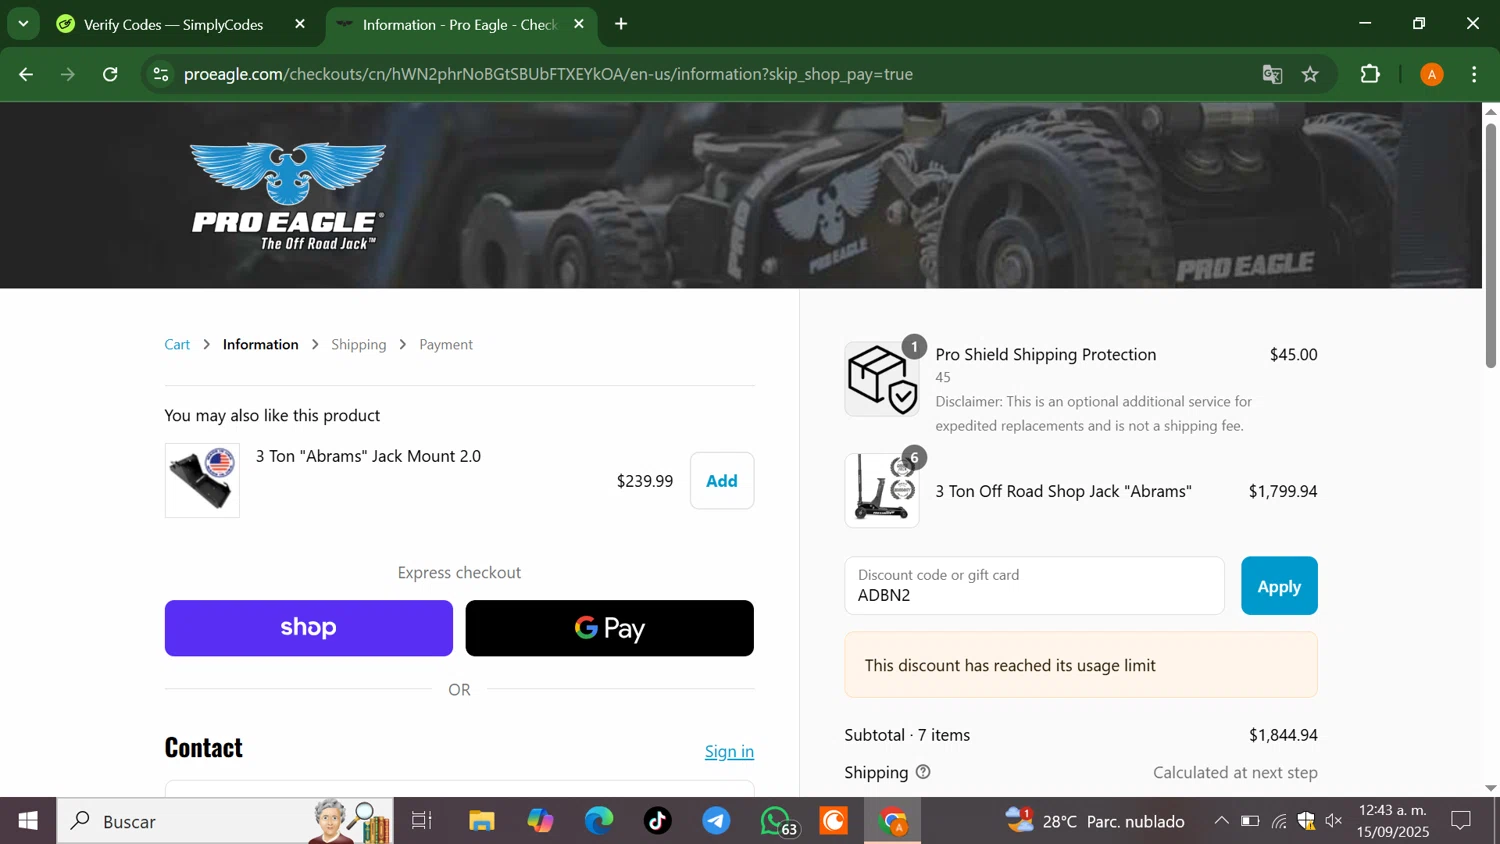Open File Explorer from the taskbar
1500x844 pixels.
pos(482,821)
